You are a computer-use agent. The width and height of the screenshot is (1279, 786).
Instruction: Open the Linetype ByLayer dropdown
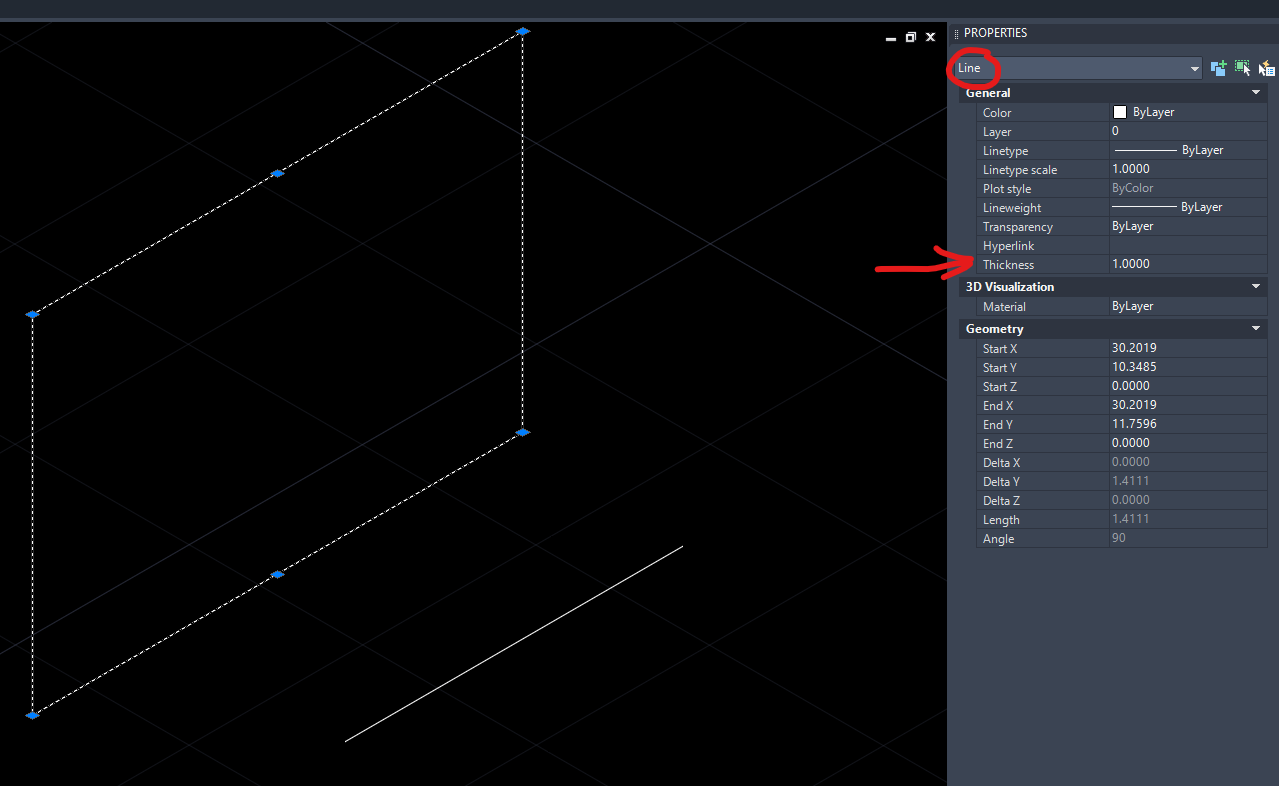point(1188,150)
